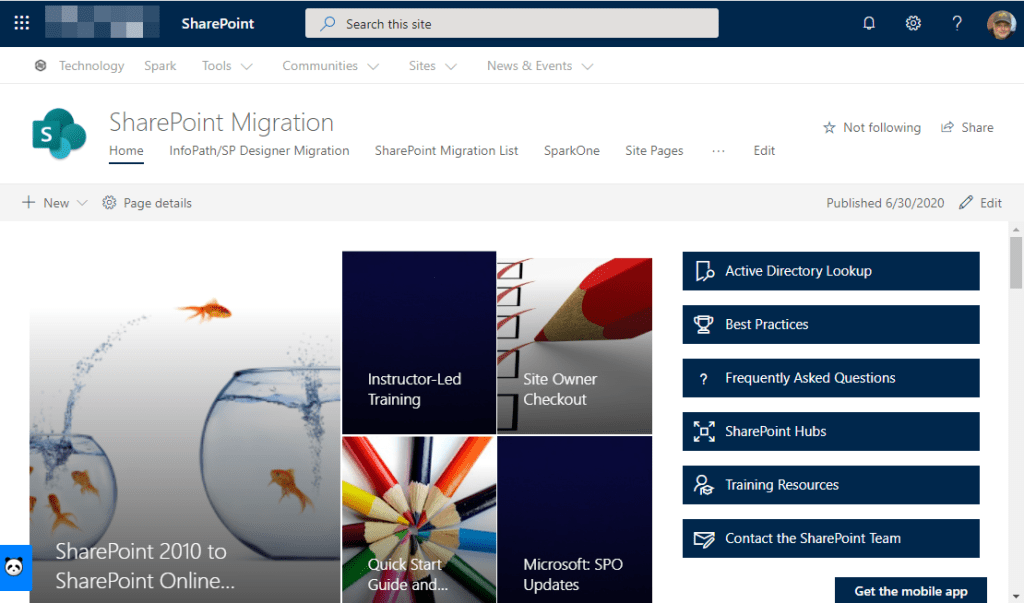Open the settings gear icon
The height and width of the screenshot is (603, 1024).
point(913,23)
